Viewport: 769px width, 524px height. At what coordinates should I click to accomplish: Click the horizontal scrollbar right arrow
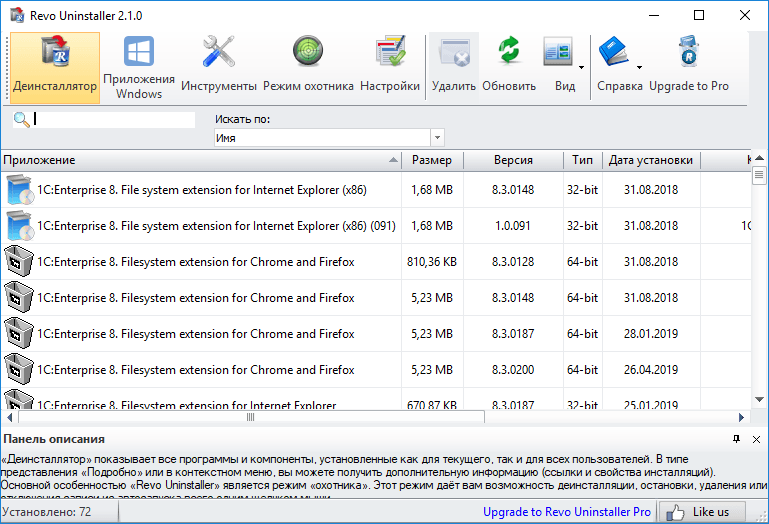tap(742, 418)
